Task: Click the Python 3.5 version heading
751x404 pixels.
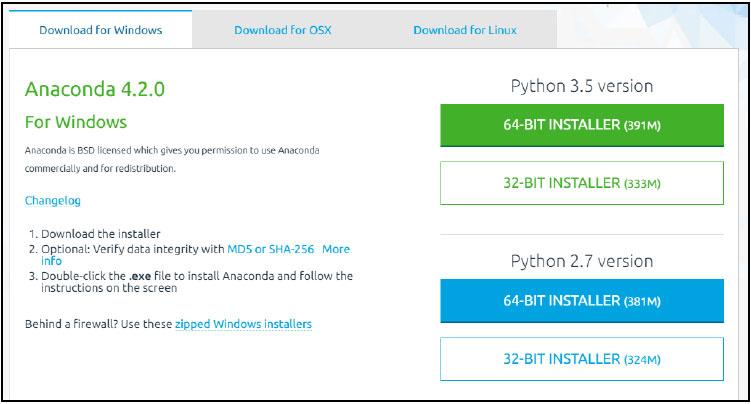Action: [x=582, y=86]
